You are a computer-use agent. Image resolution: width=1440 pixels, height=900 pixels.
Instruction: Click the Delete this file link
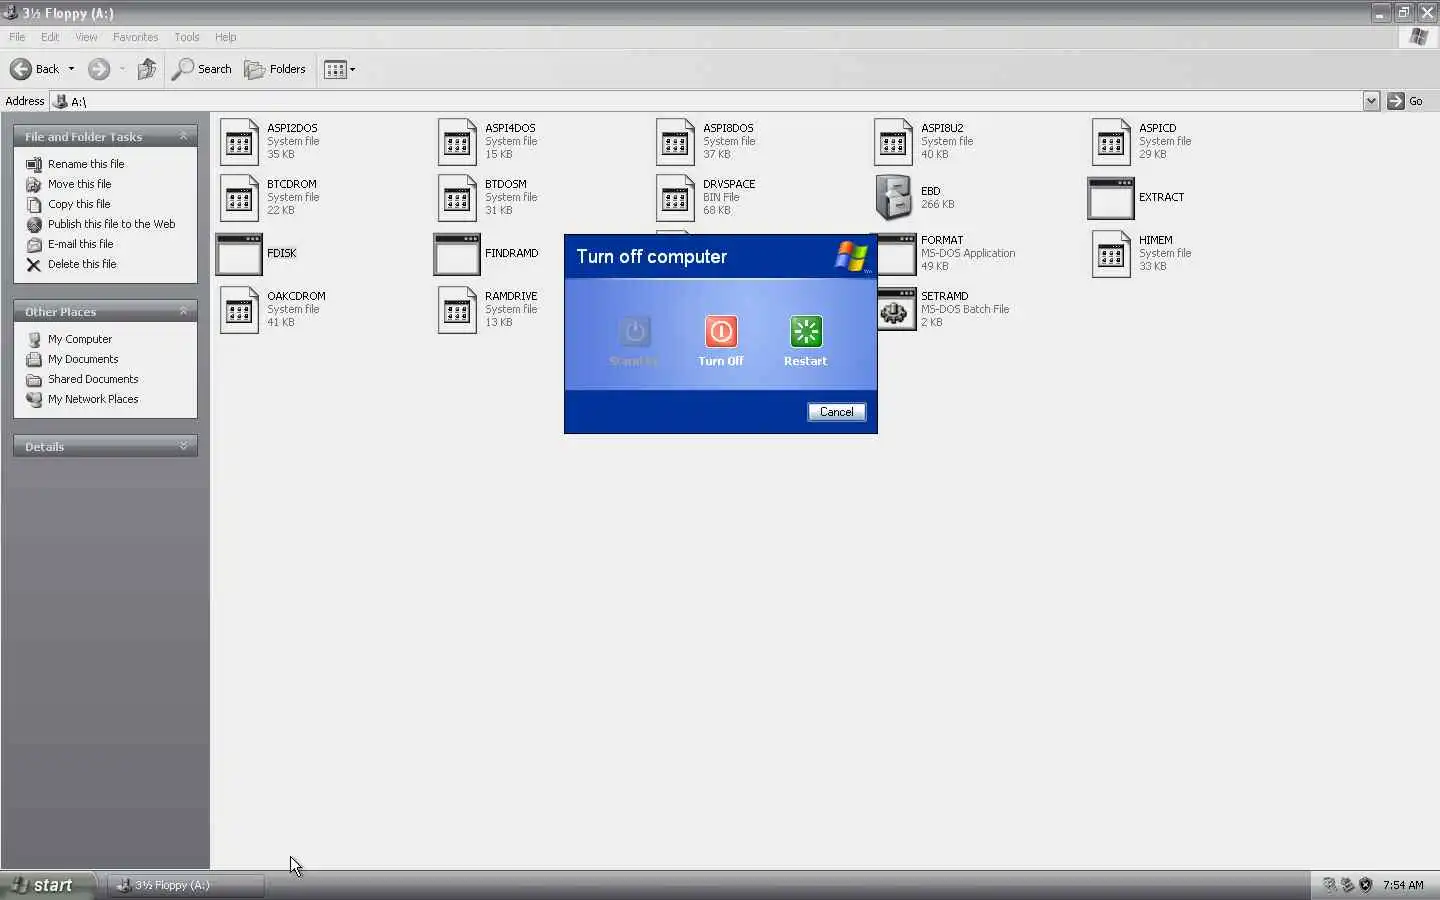point(82,264)
